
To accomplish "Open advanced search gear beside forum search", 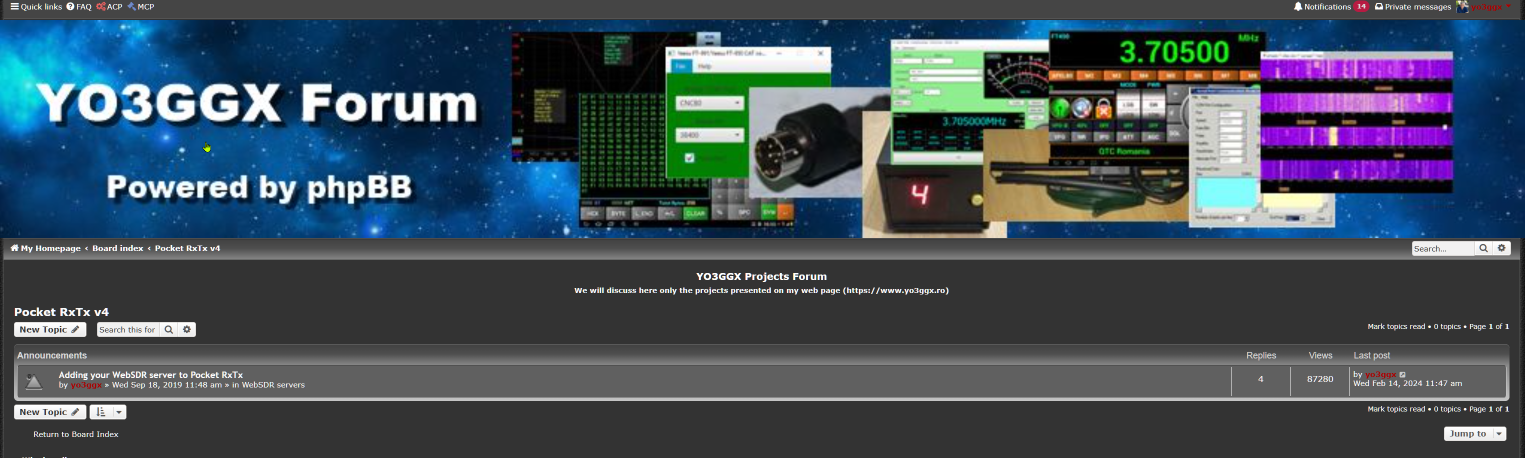I will tap(187, 329).
